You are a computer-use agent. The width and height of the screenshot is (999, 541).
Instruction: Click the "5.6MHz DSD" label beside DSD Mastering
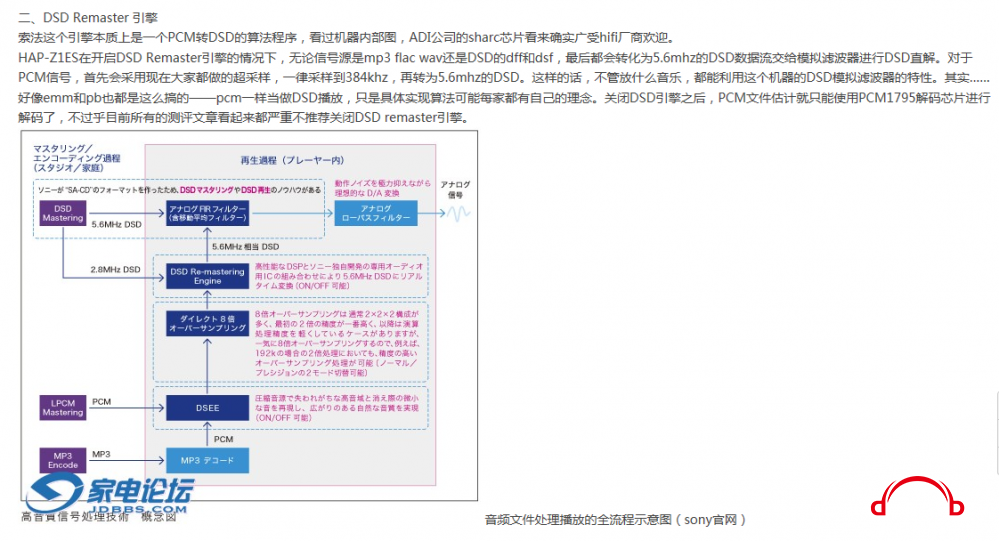(x=117, y=224)
